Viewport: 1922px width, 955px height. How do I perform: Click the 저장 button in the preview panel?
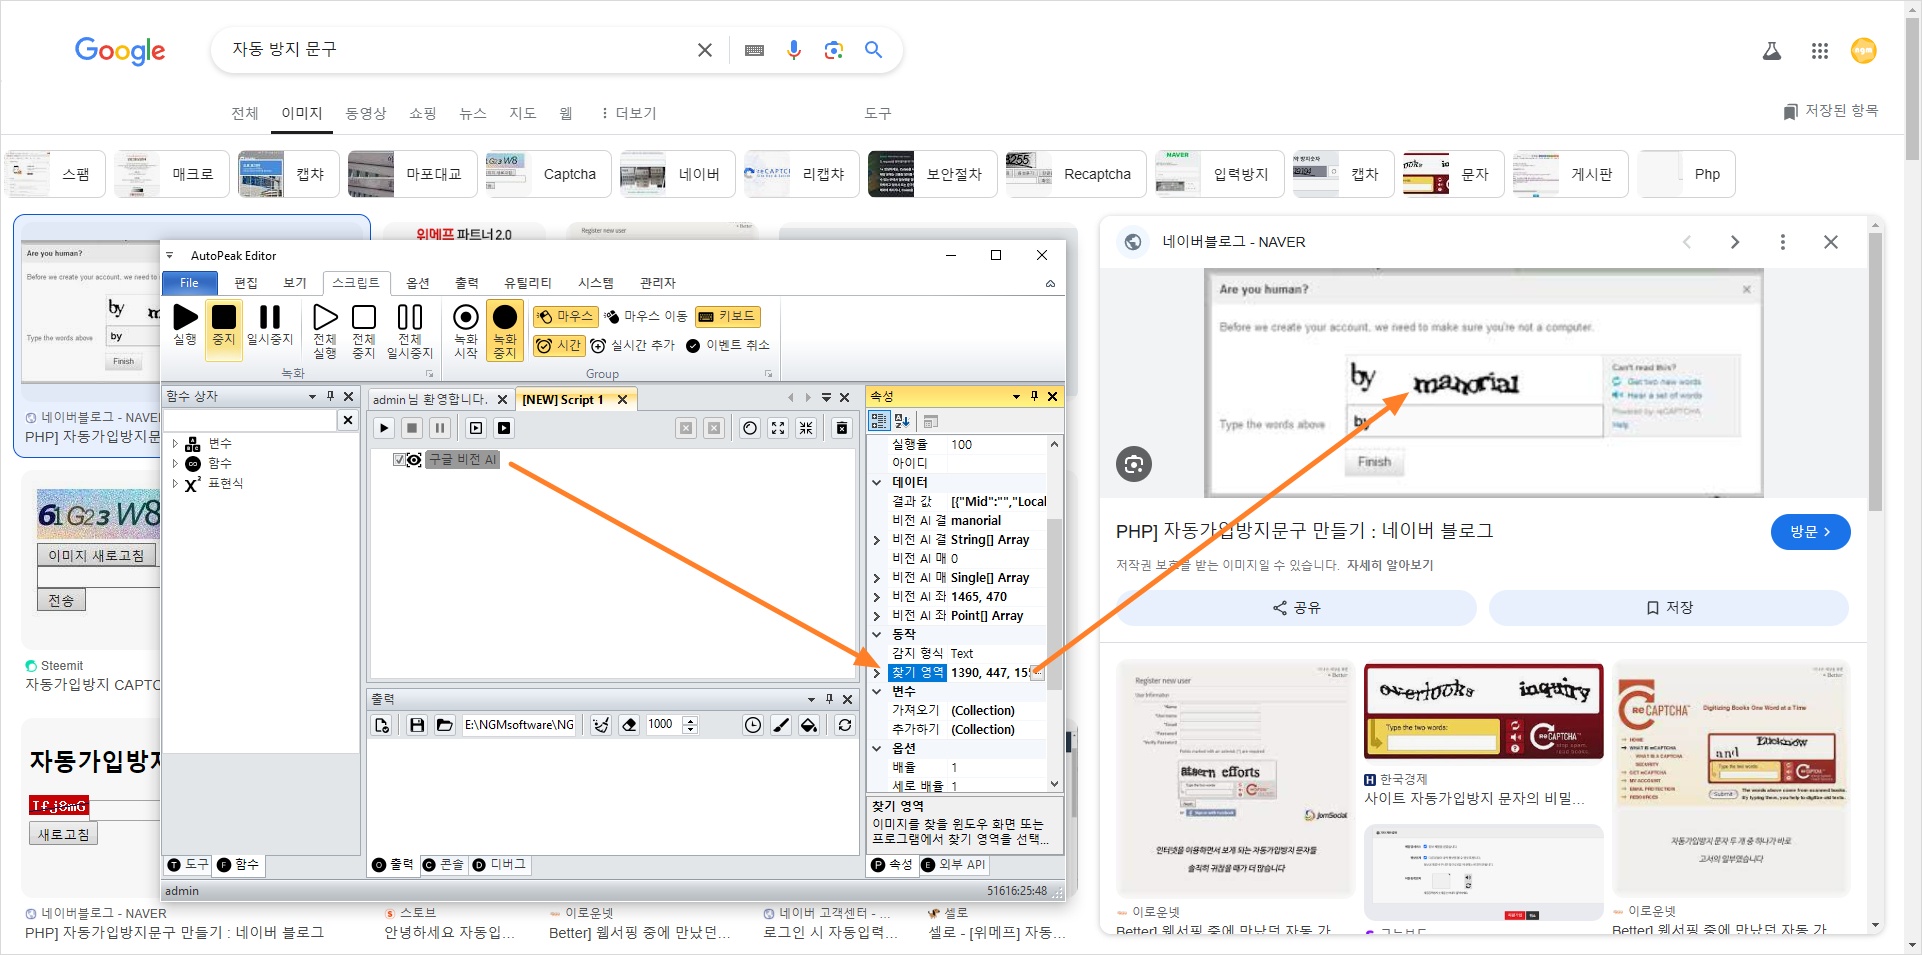point(1669,608)
